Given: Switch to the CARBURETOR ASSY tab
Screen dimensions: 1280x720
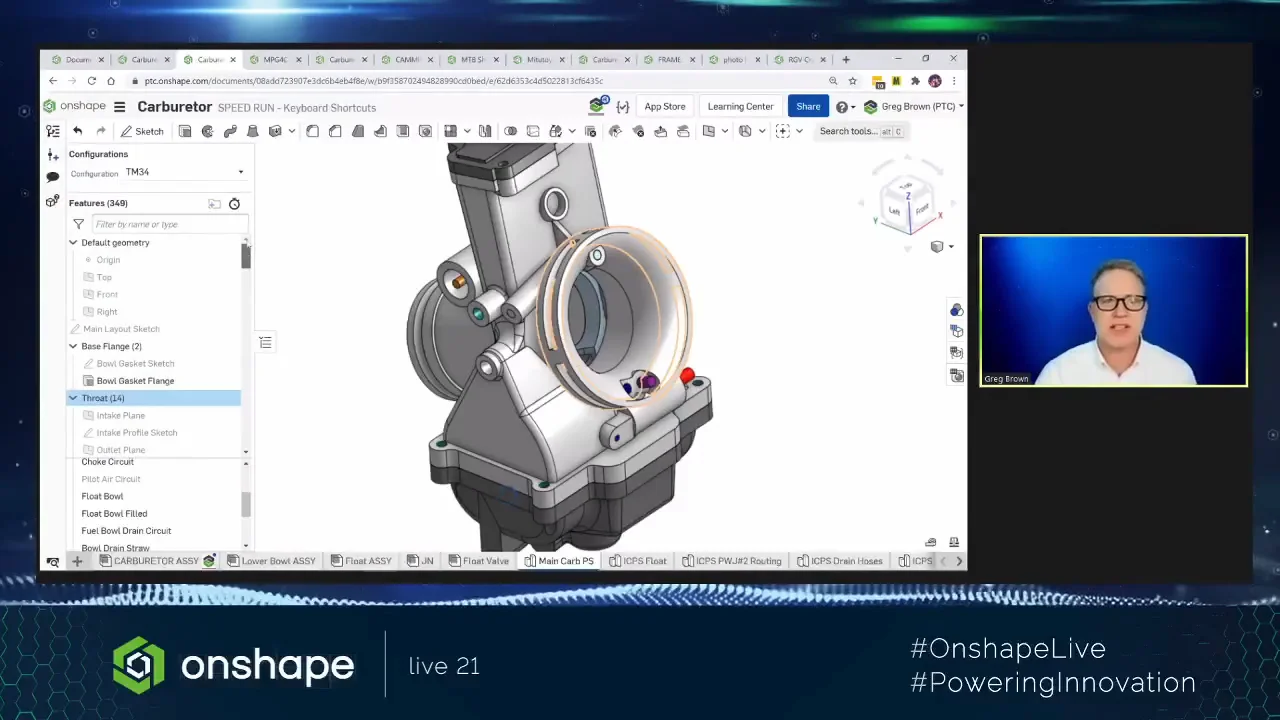Looking at the screenshot, I should (157, 561).
